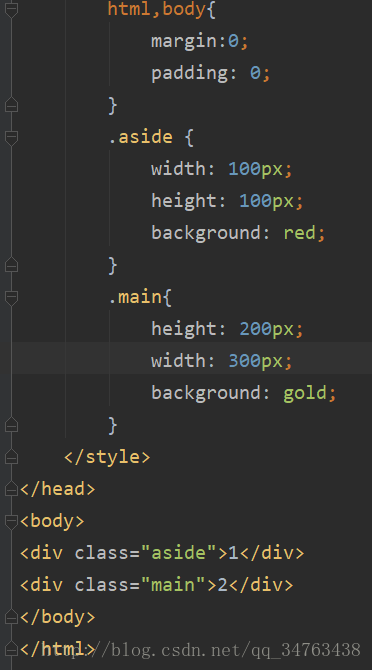Click the padding: 0; declaration
The height and width of the screenshot is (670, 372).
click(x=211, y=73)
